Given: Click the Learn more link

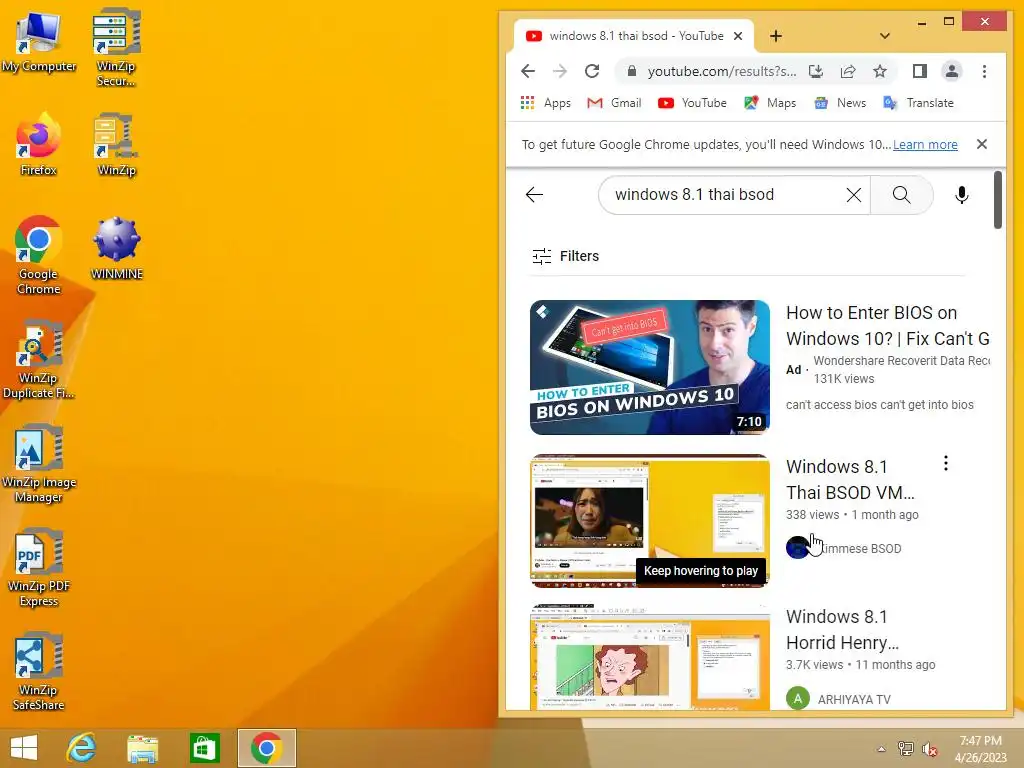Looking at the screenshot, I should [925, 144].
